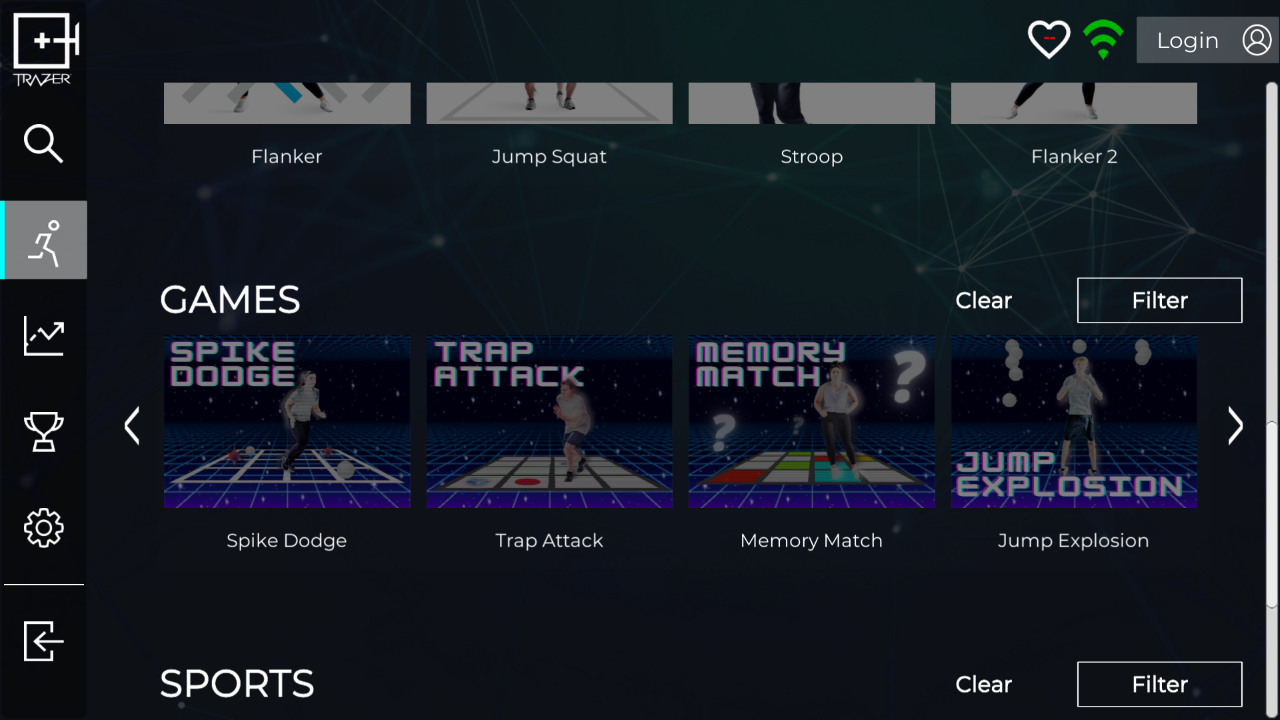This screenshot has width=1280, height=720.
Task: Select the Stroop thumbnail
Action: [x=812, y=103]
